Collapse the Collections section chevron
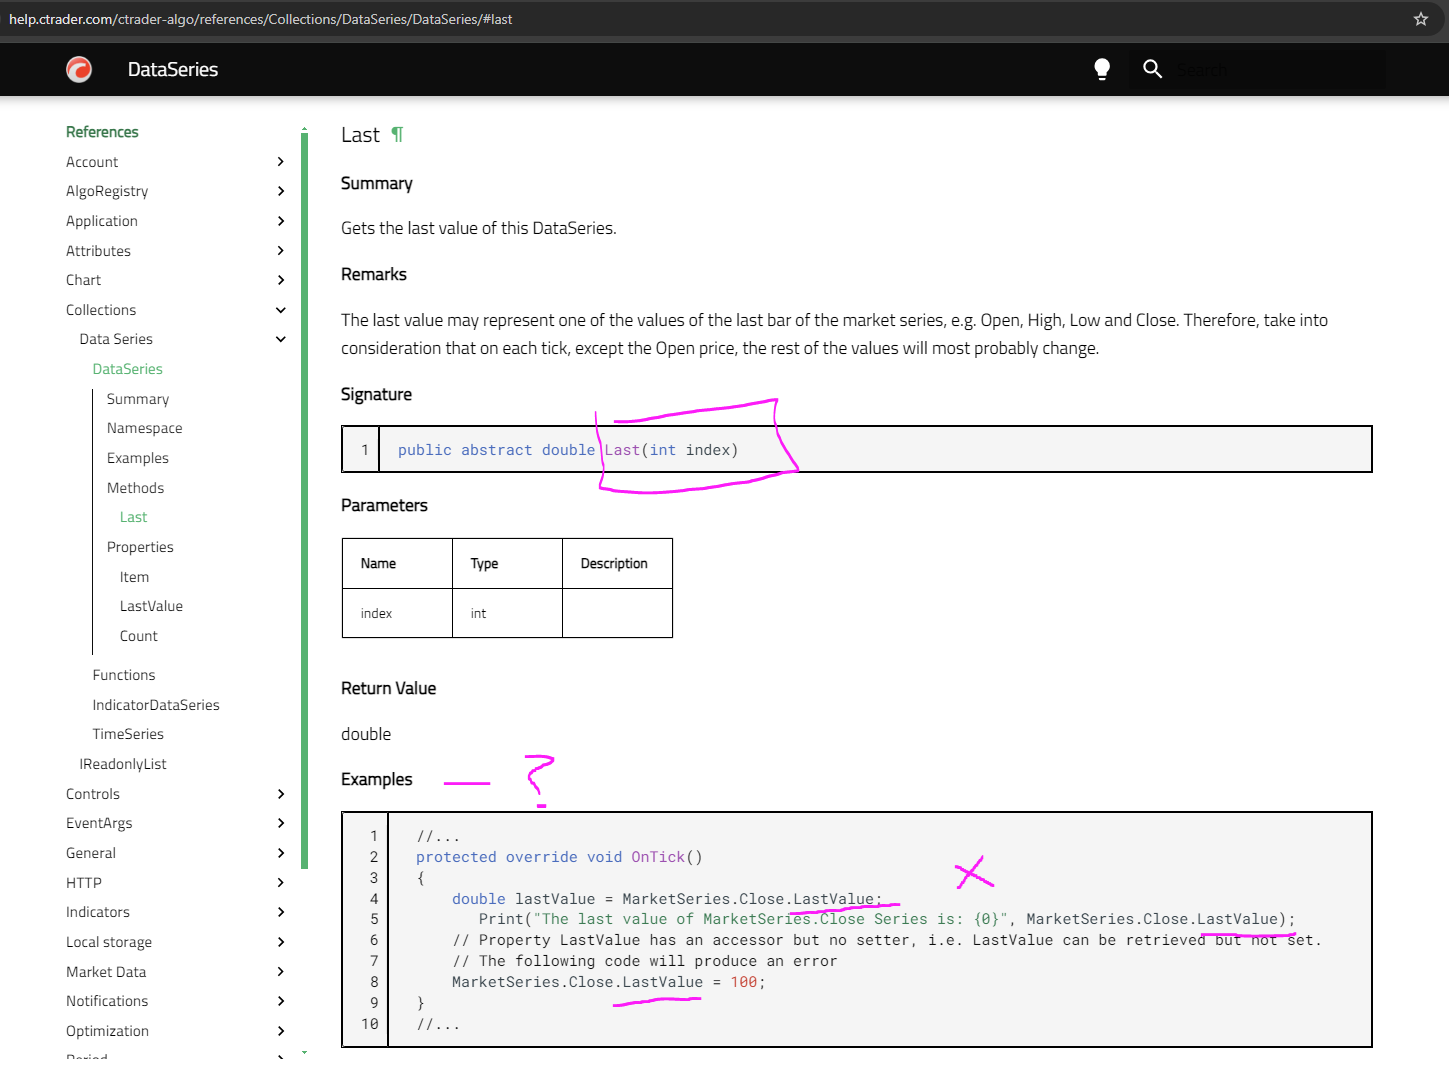Screen dimensions: 1449x1073 point(280,310)
